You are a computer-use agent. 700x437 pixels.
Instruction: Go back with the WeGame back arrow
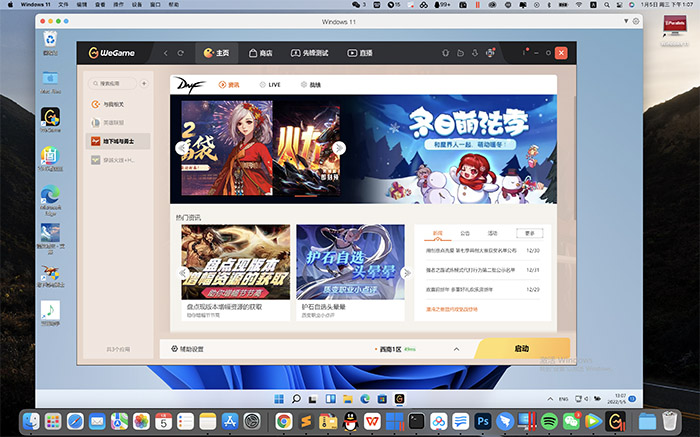166,53
